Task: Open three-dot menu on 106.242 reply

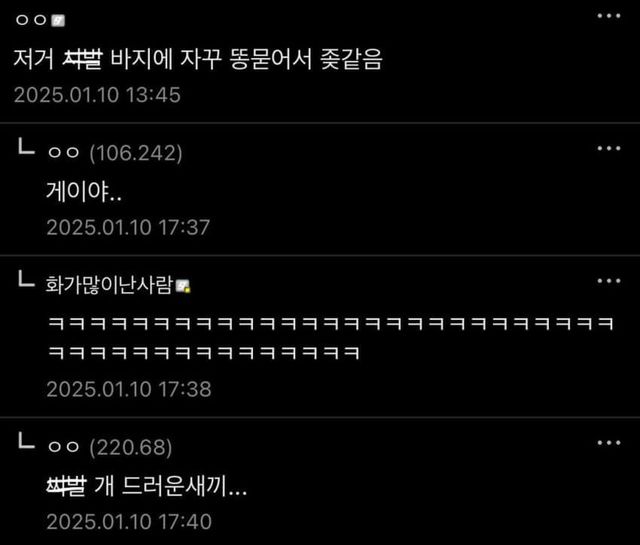Action: (609, 148)
